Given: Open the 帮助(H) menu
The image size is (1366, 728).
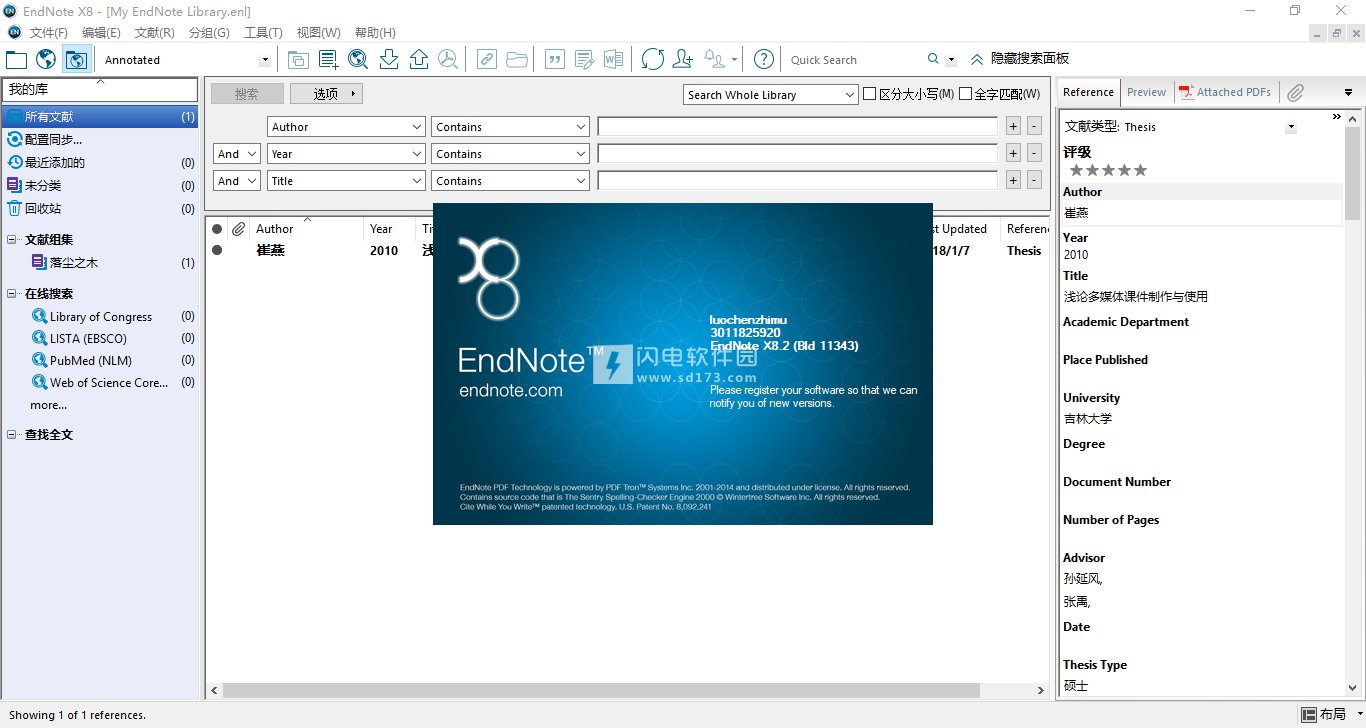Looking at the screenshot, I should tap(375, 33).
